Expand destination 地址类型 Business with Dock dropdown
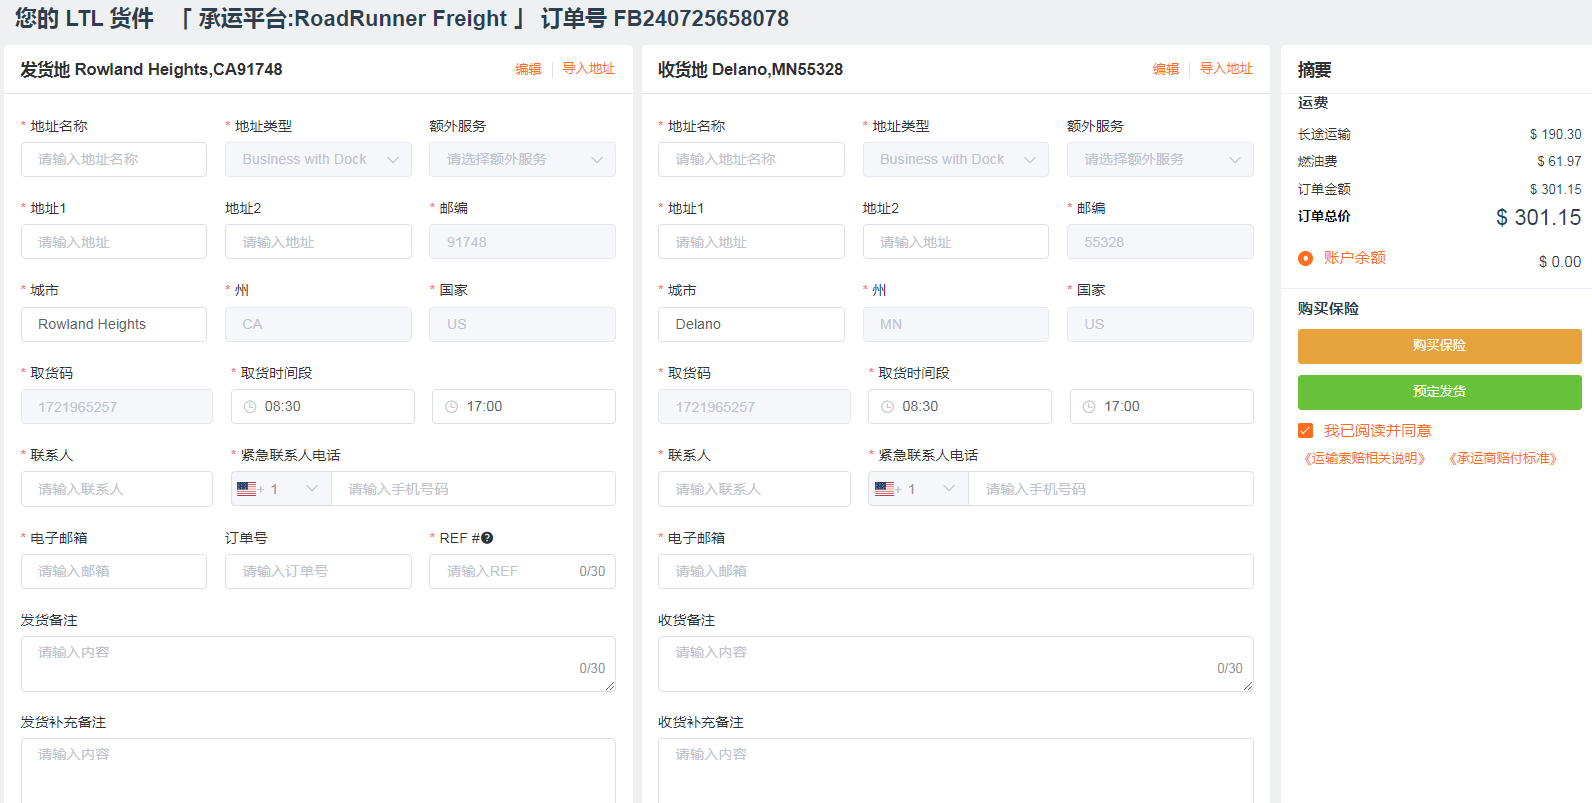Viewport: 1592px width, 803px height. coord(955,160)
